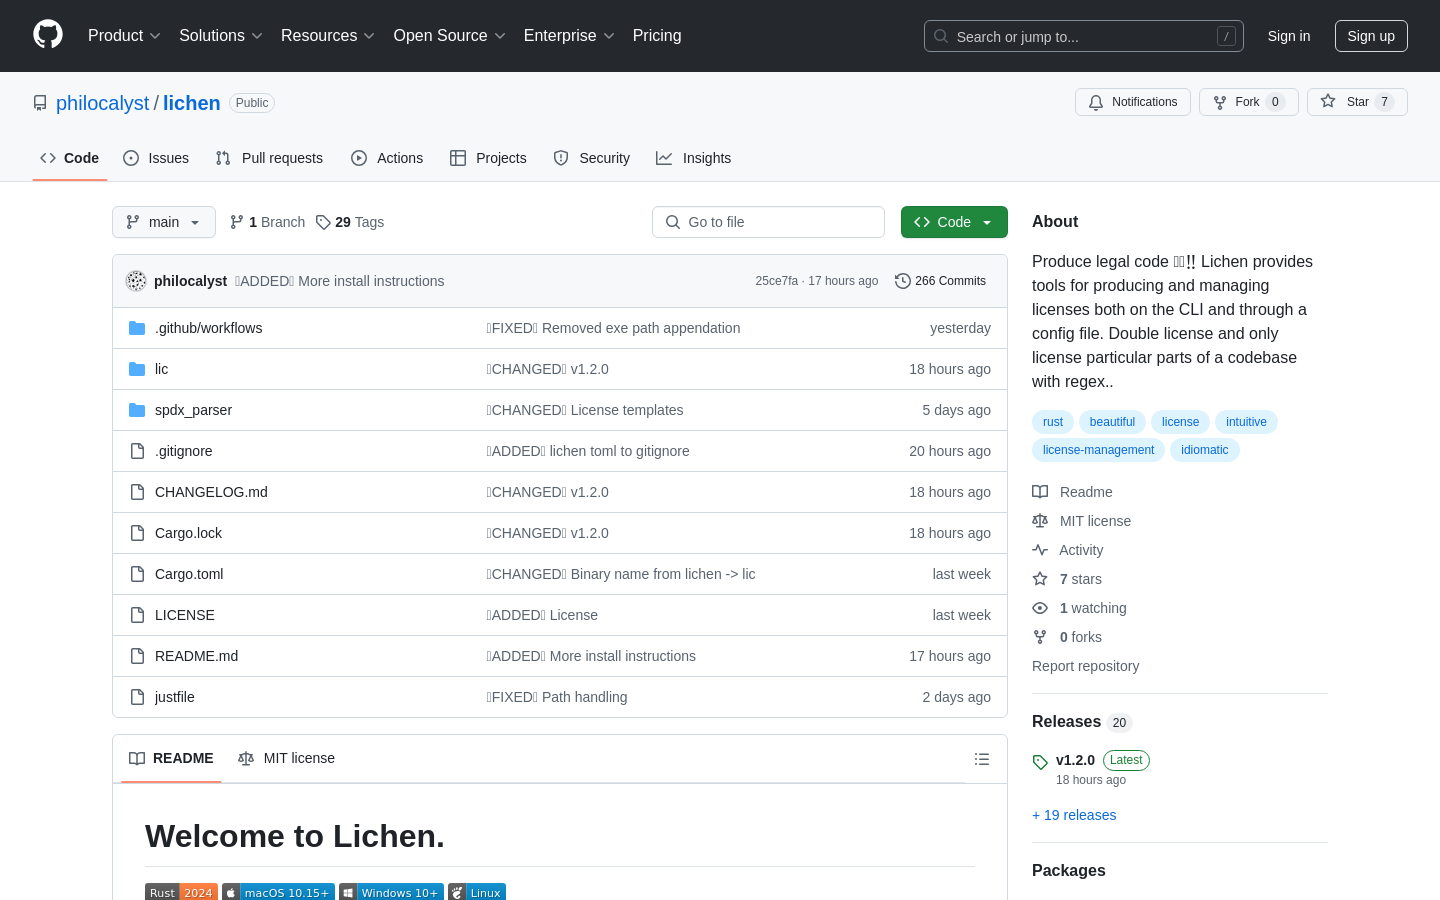The image size is (1440, 900).
Task: Open the philocalyst owner link
Action: point(102,103)
